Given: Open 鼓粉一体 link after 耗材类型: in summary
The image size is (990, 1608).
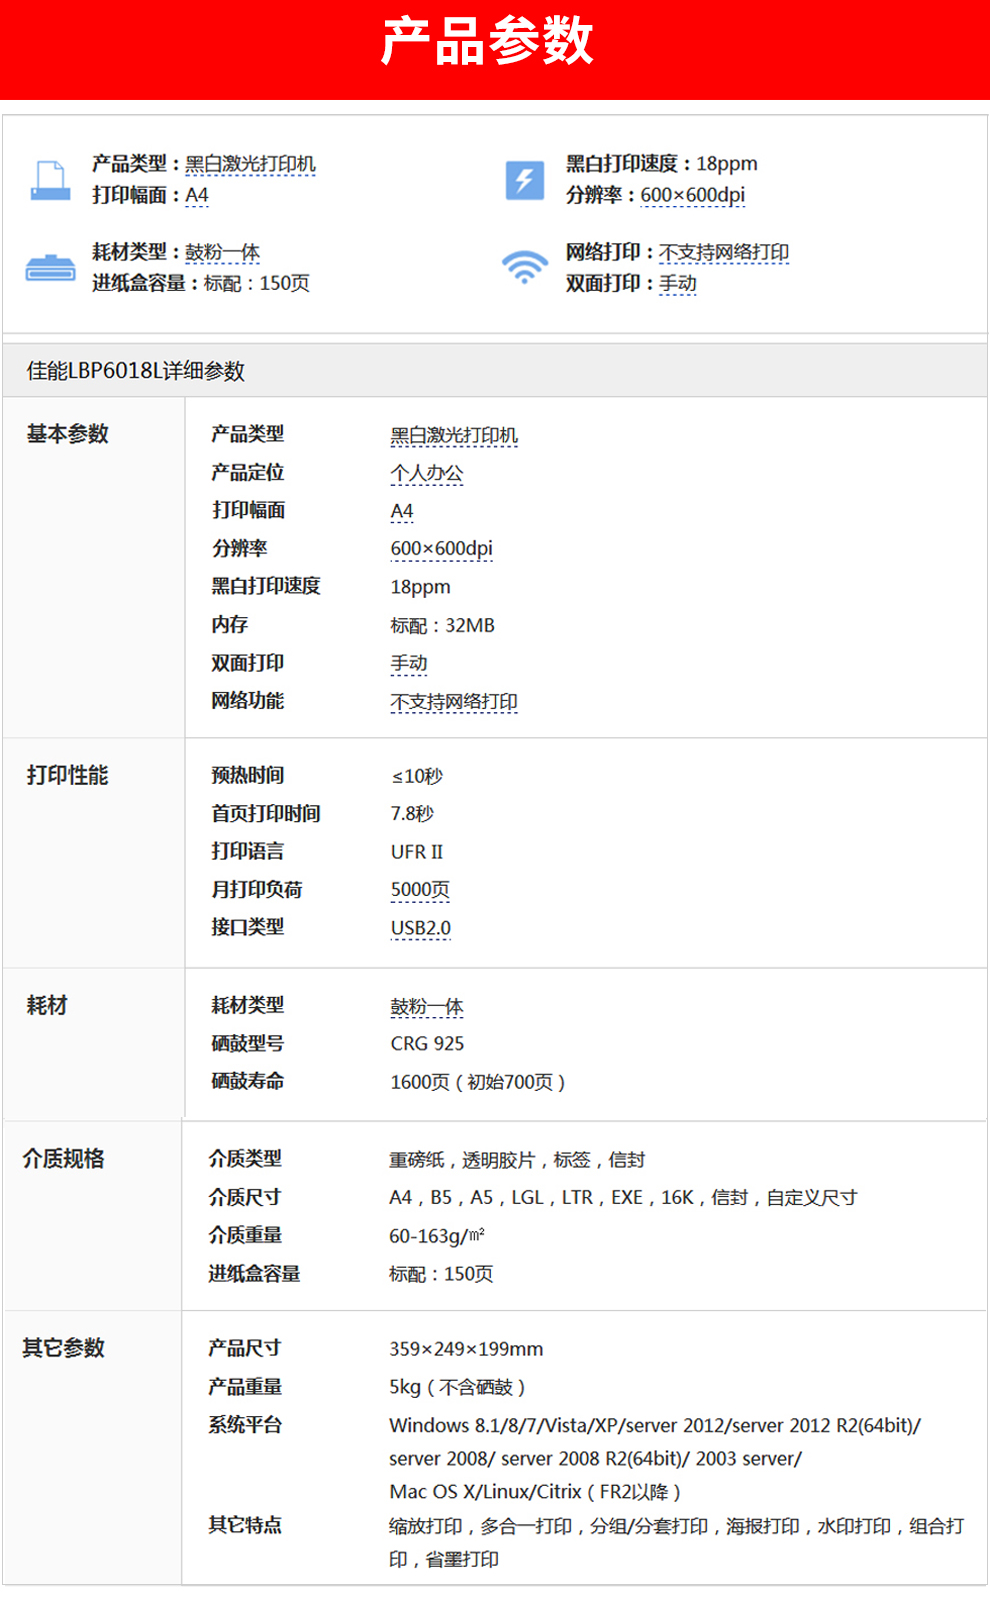Looking at the screenshot, I should pyautogui.click(x=223, y=252).
